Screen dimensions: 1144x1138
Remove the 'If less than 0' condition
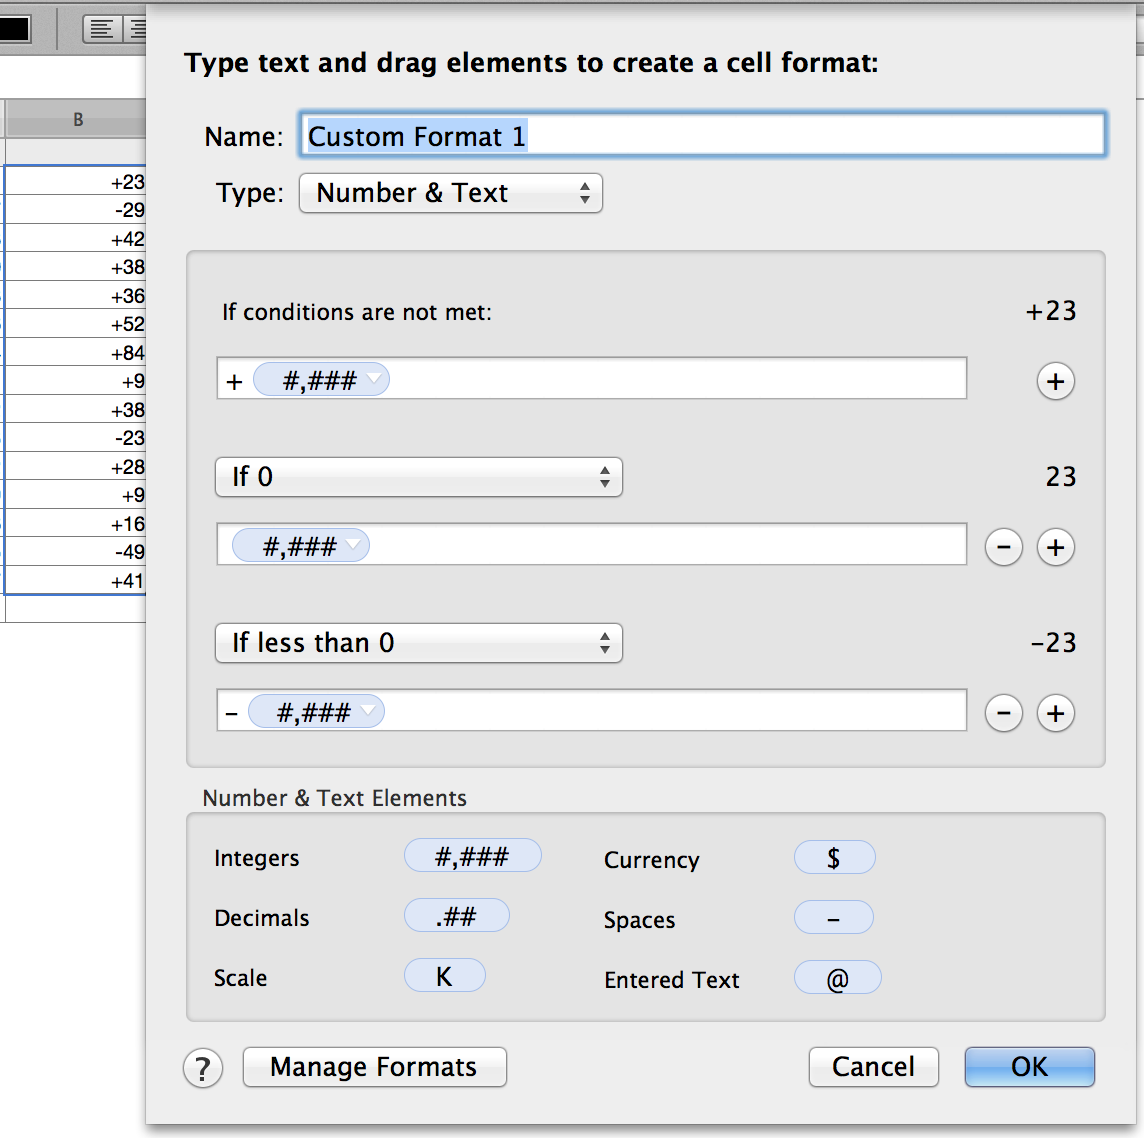point(1004,714)
